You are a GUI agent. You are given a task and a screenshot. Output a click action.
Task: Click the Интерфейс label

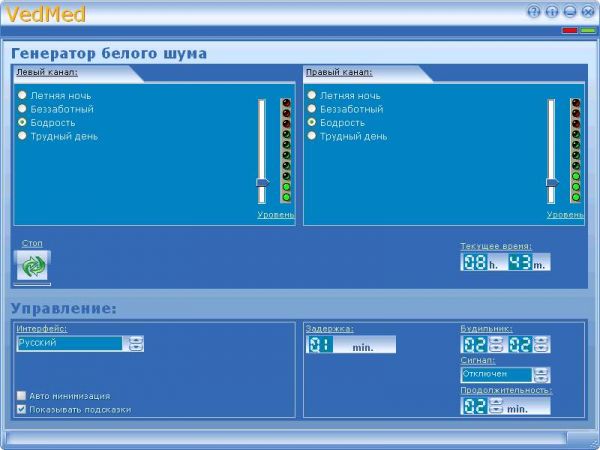click(41, 329)
